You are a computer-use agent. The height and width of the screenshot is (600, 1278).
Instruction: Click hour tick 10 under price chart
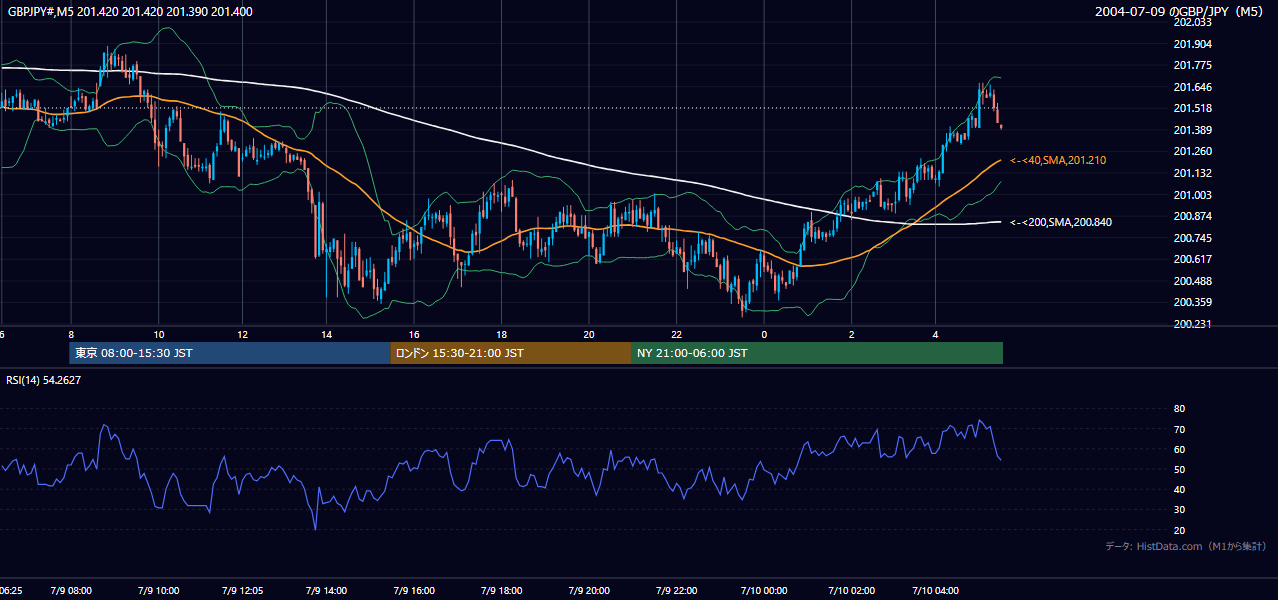(159, 334)
